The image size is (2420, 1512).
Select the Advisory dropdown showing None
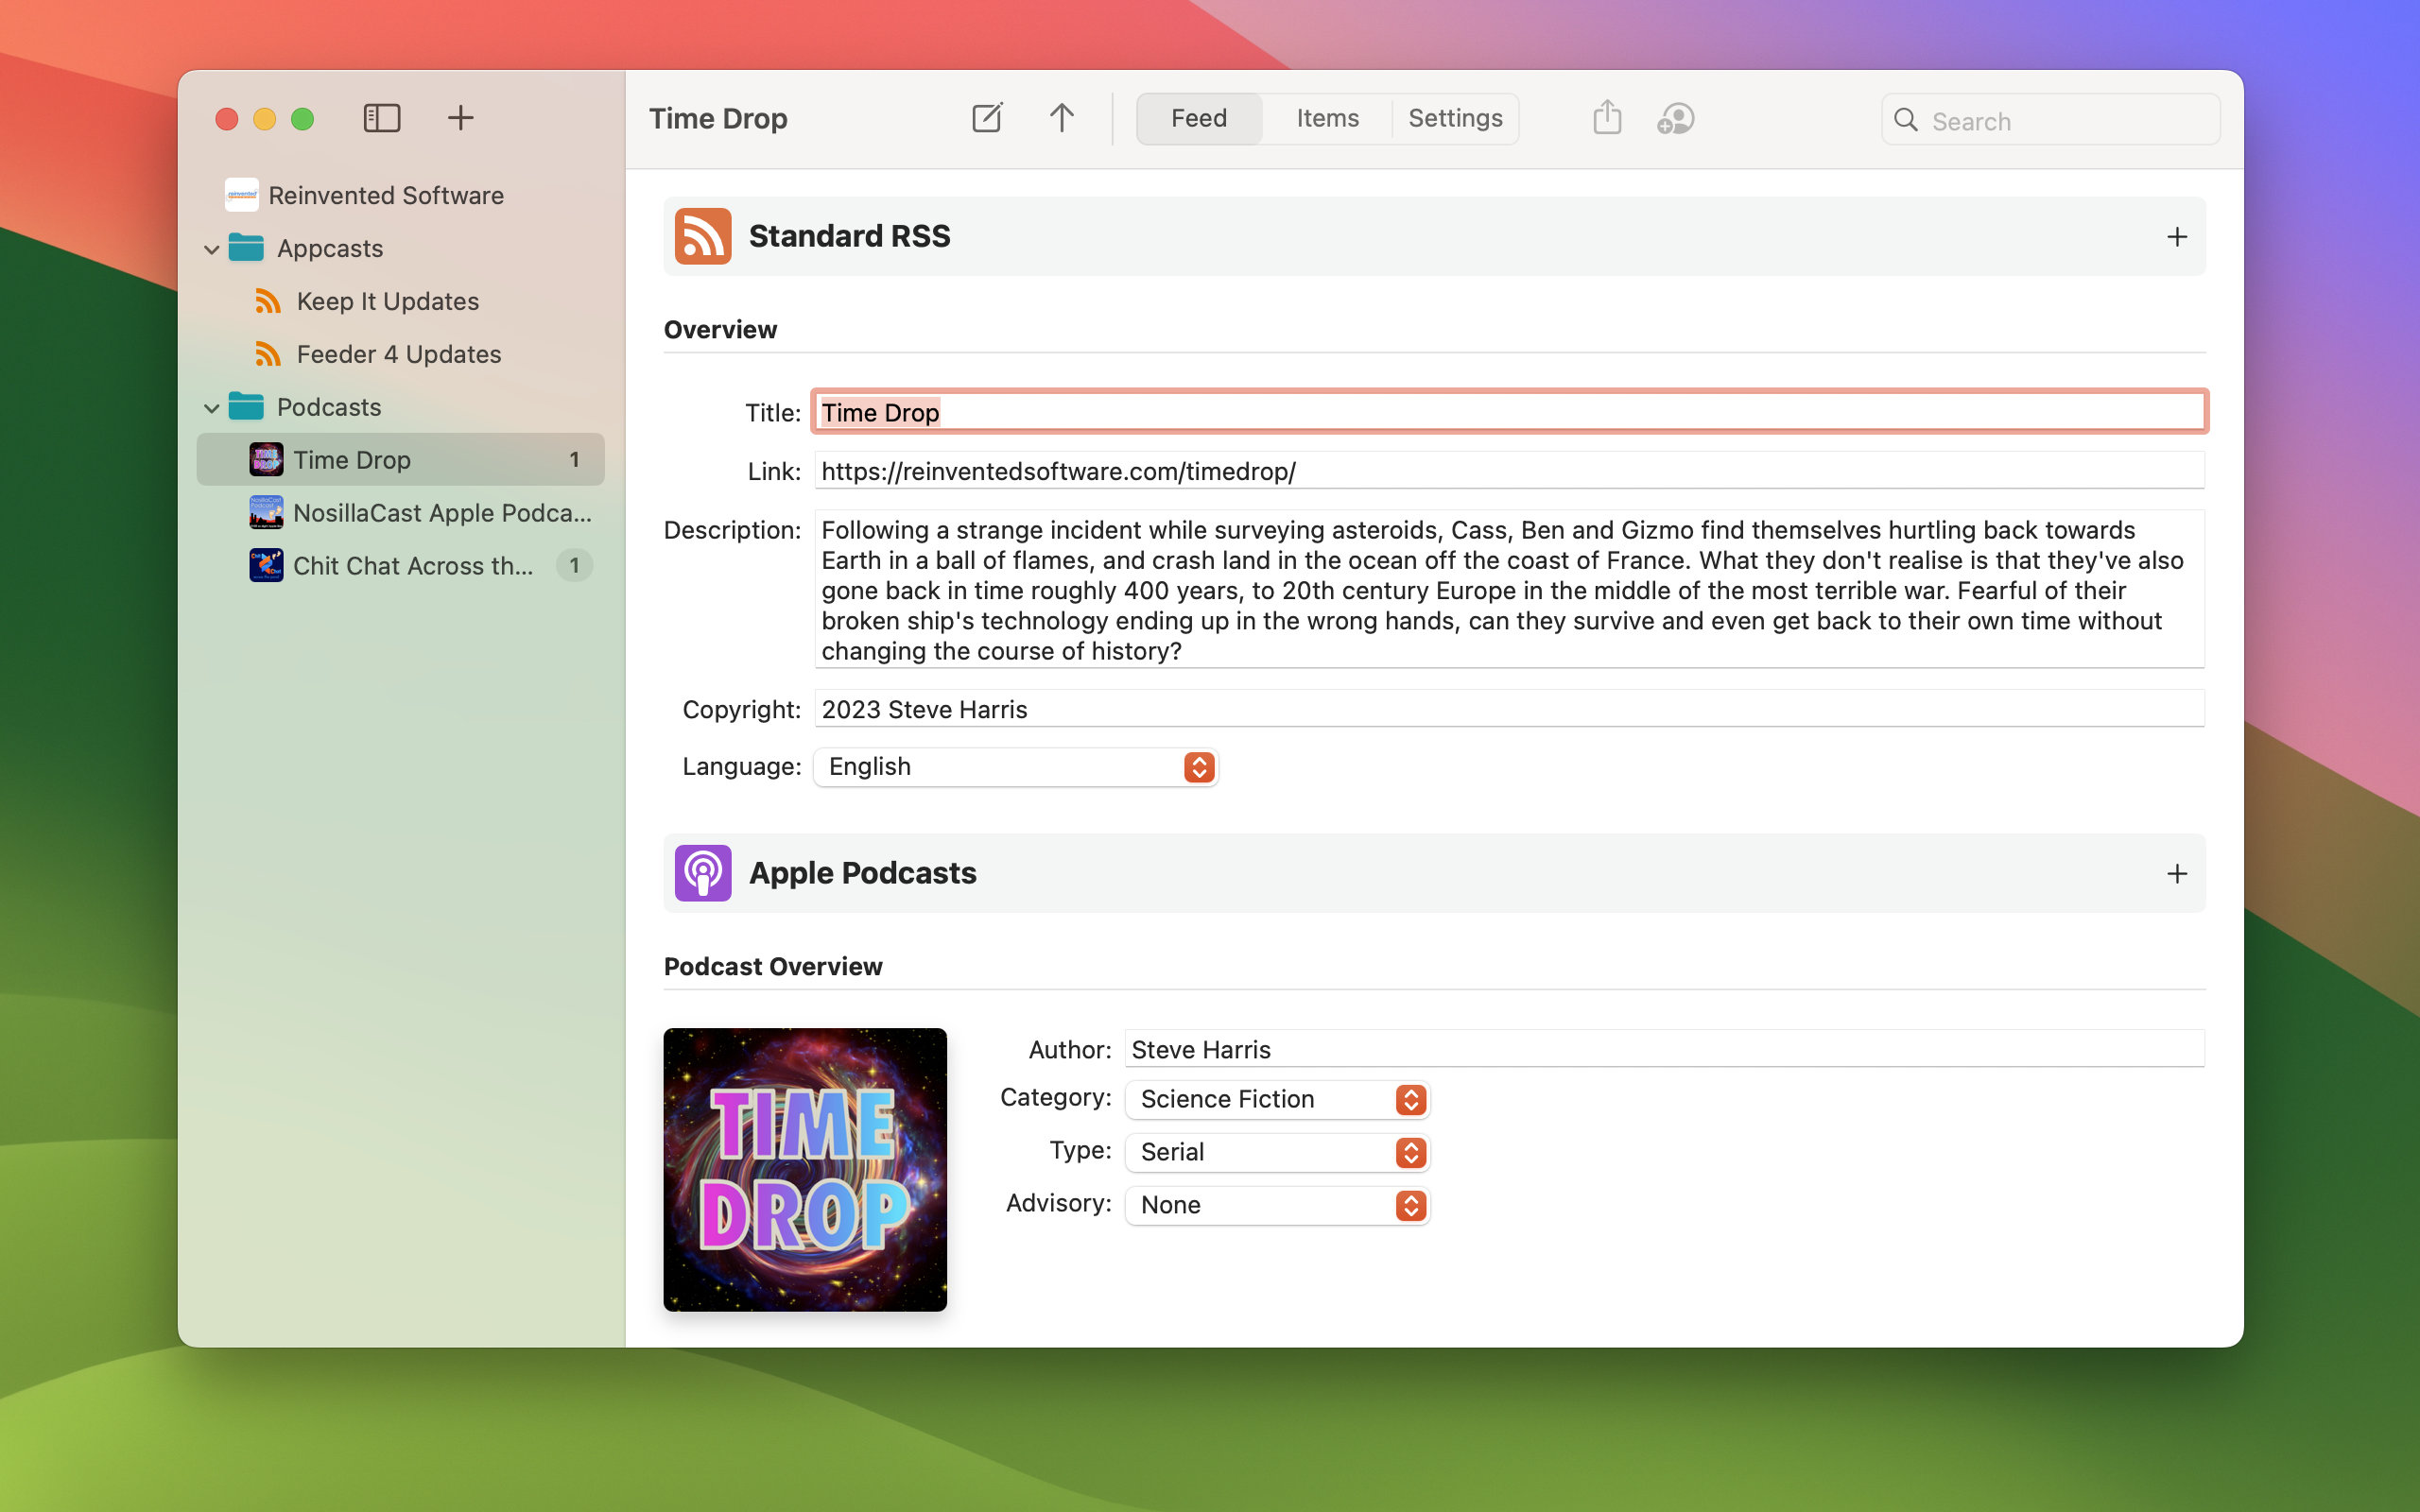click(x=1277, y=1204)
